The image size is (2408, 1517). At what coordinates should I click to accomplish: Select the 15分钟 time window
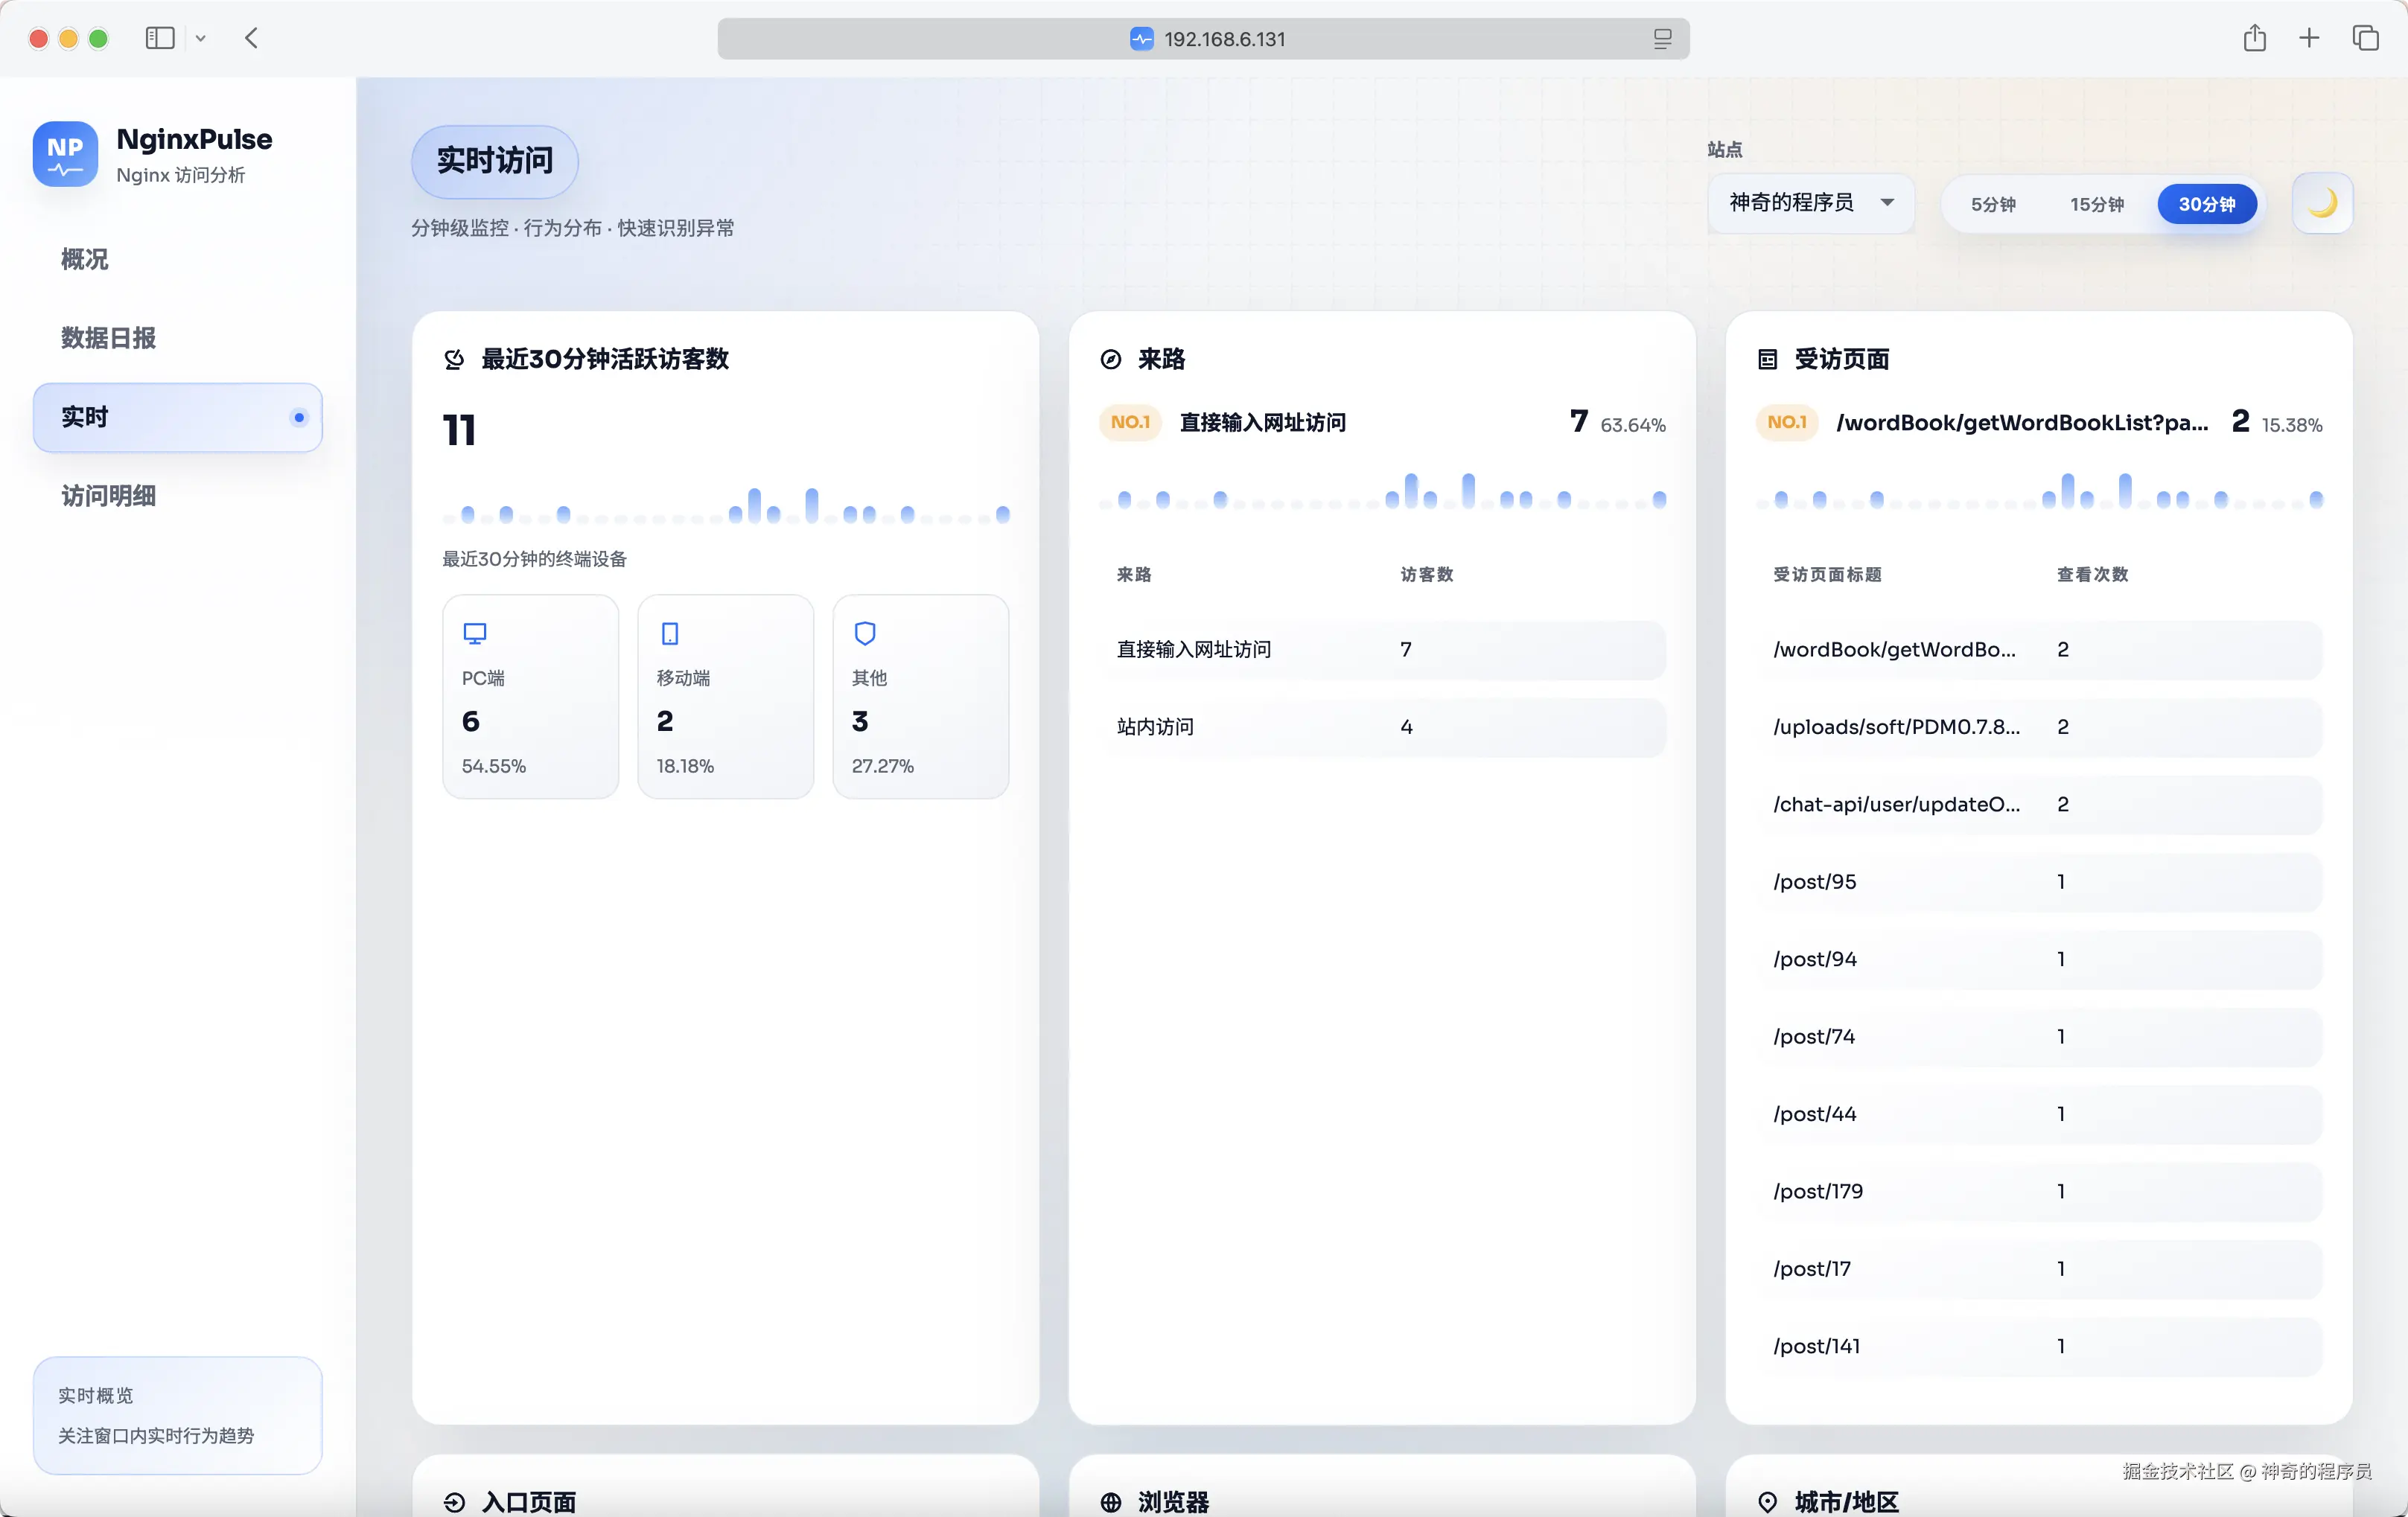click(2096, 204)
